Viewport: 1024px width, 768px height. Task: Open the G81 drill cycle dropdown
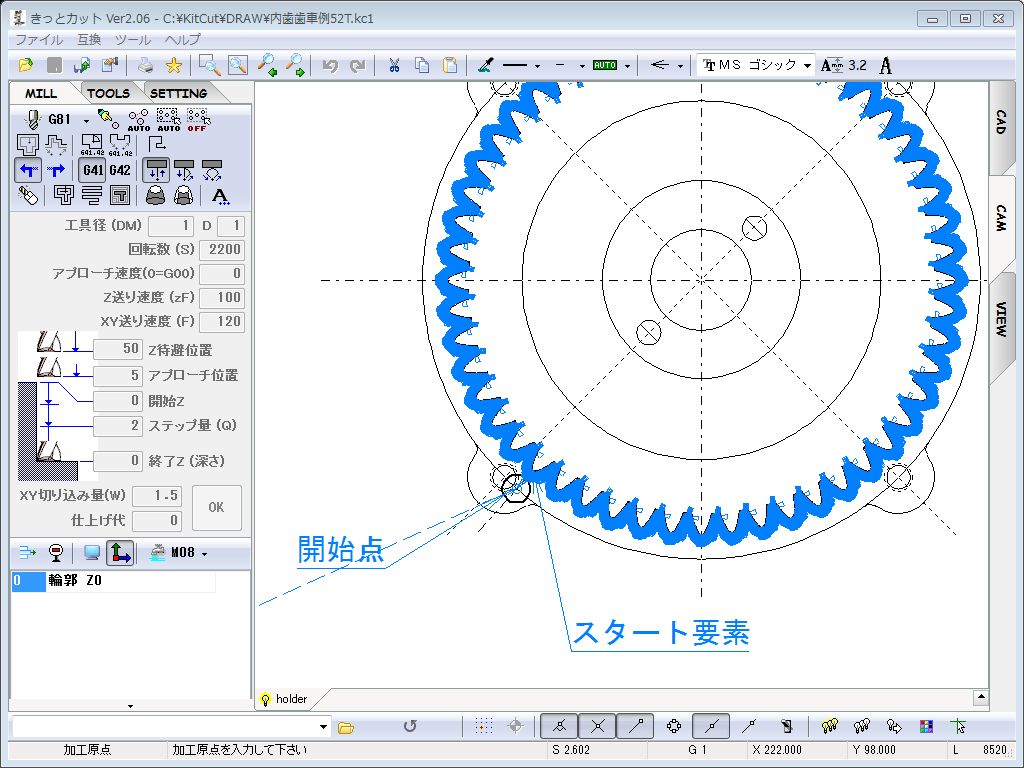tap(86, 121)
